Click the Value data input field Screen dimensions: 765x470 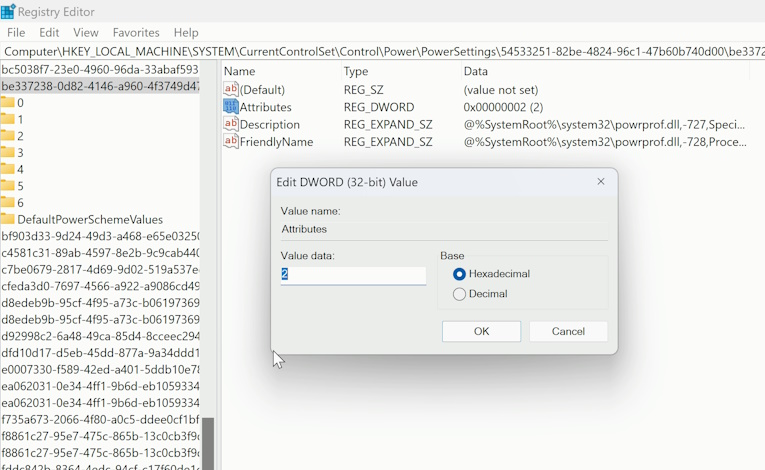[x=353, y=275]
